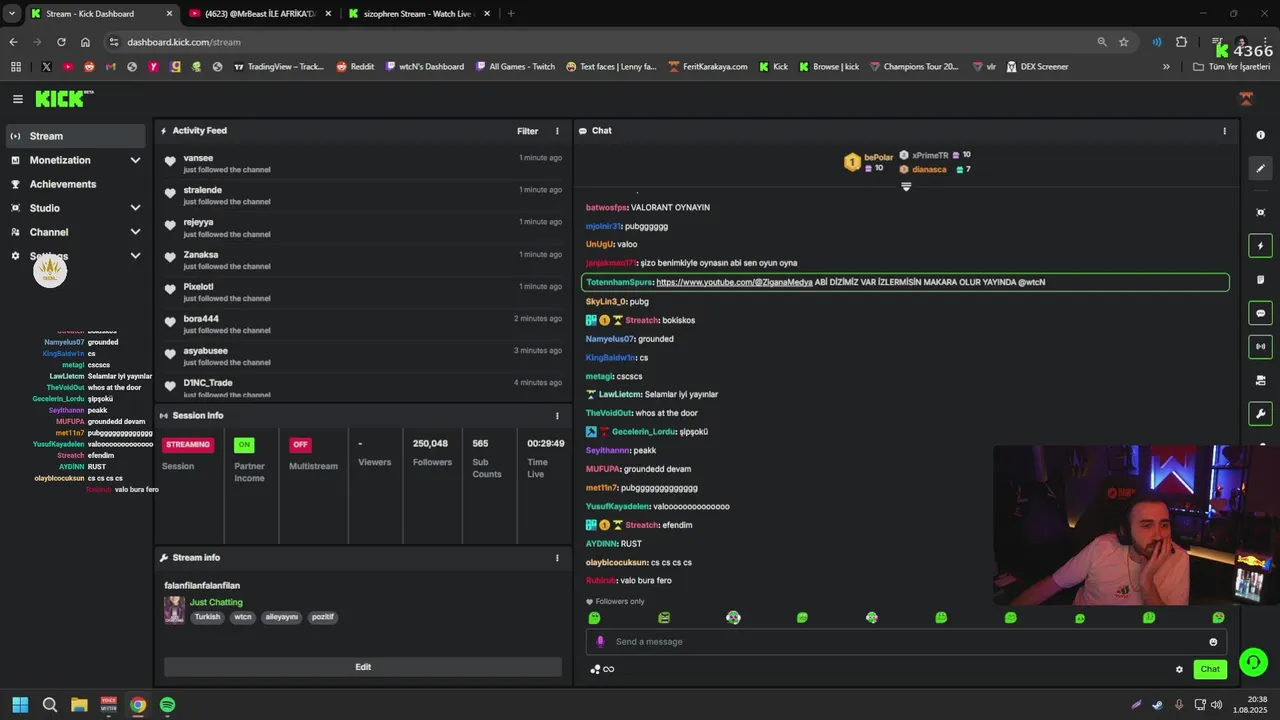Image resolution: width=1280 pixels, height=720 pixels.
Task: Click the browser home button
Action: point(85,42)
